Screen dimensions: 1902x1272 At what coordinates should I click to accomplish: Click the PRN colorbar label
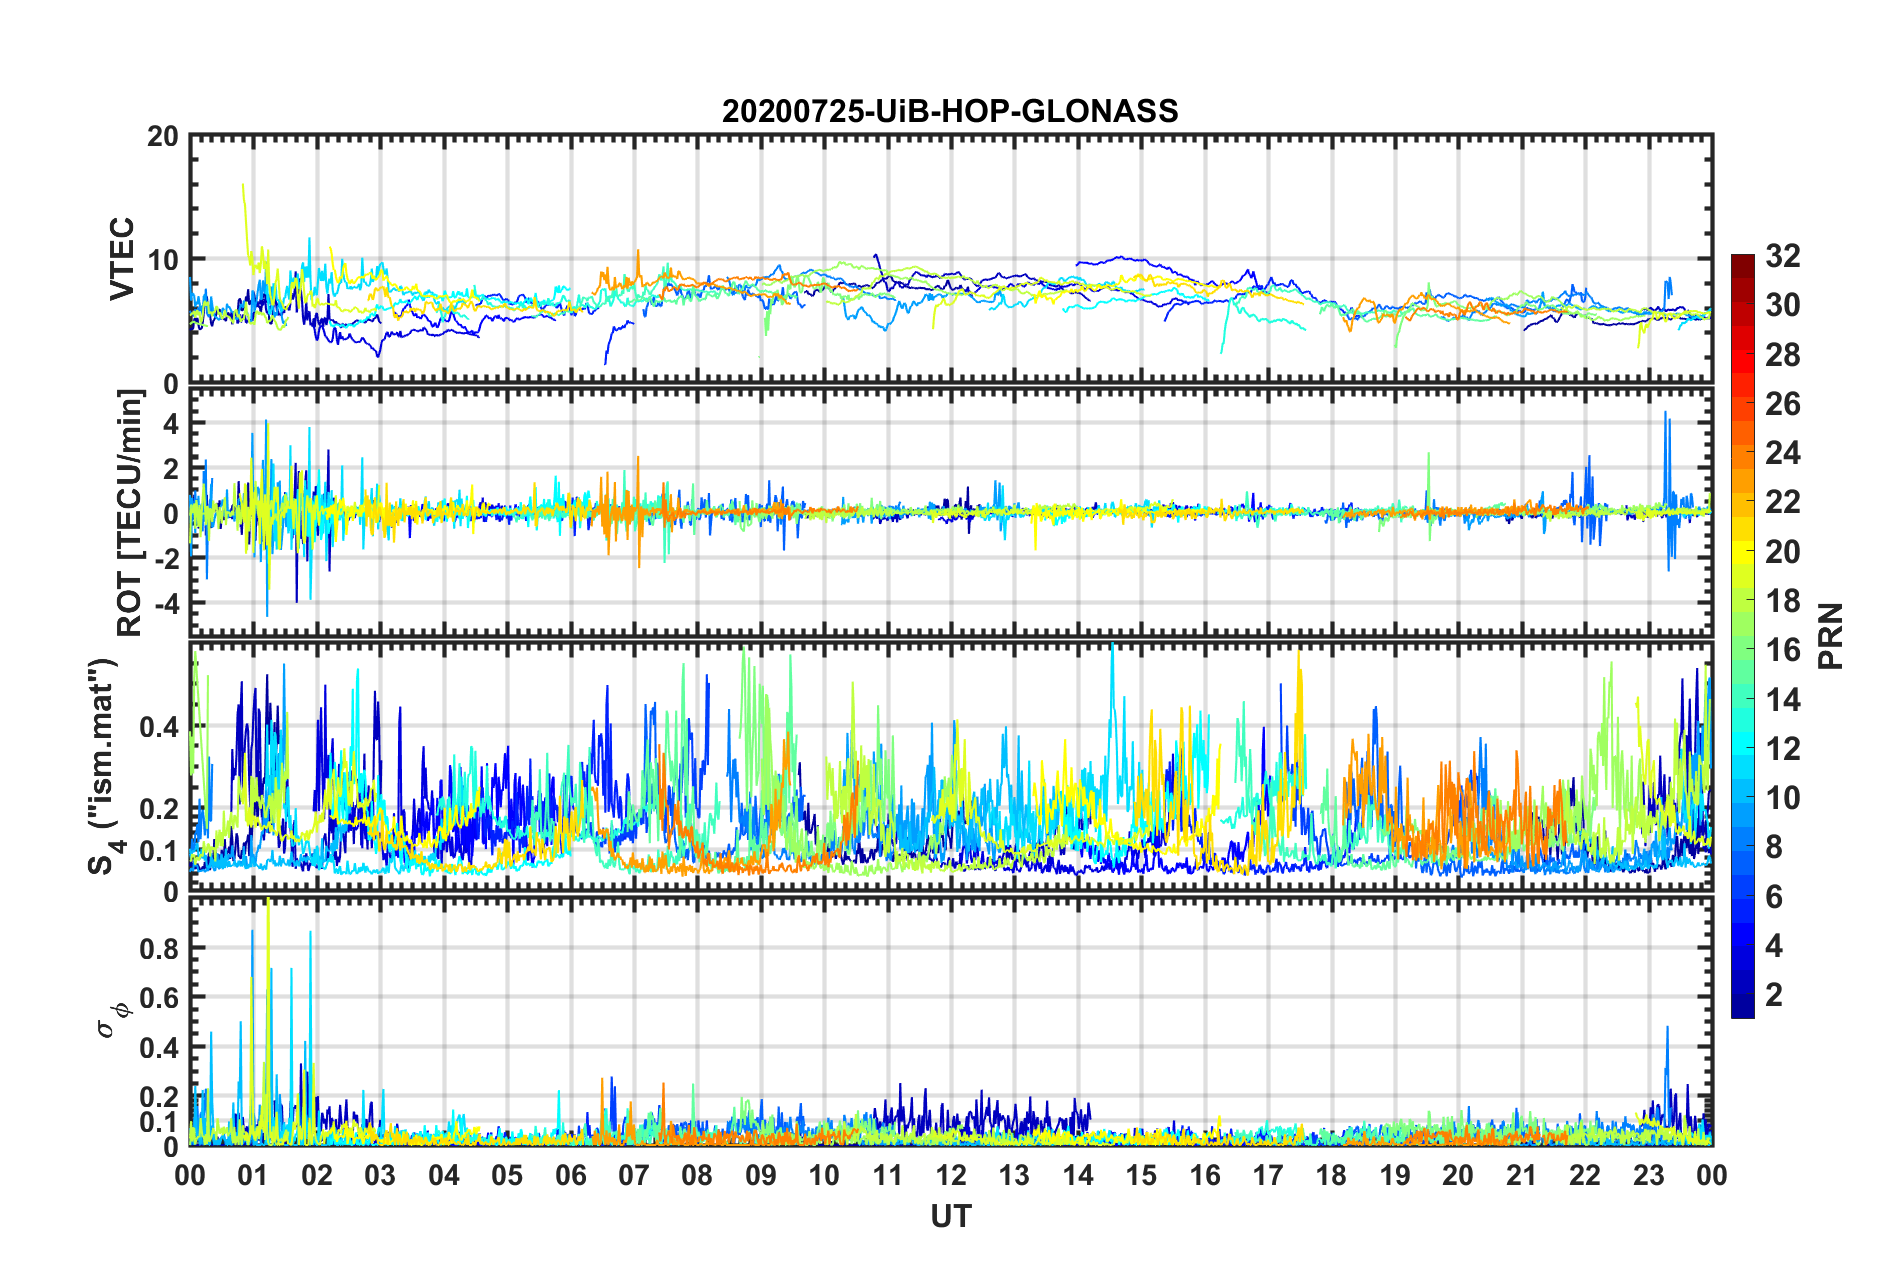1831,636
